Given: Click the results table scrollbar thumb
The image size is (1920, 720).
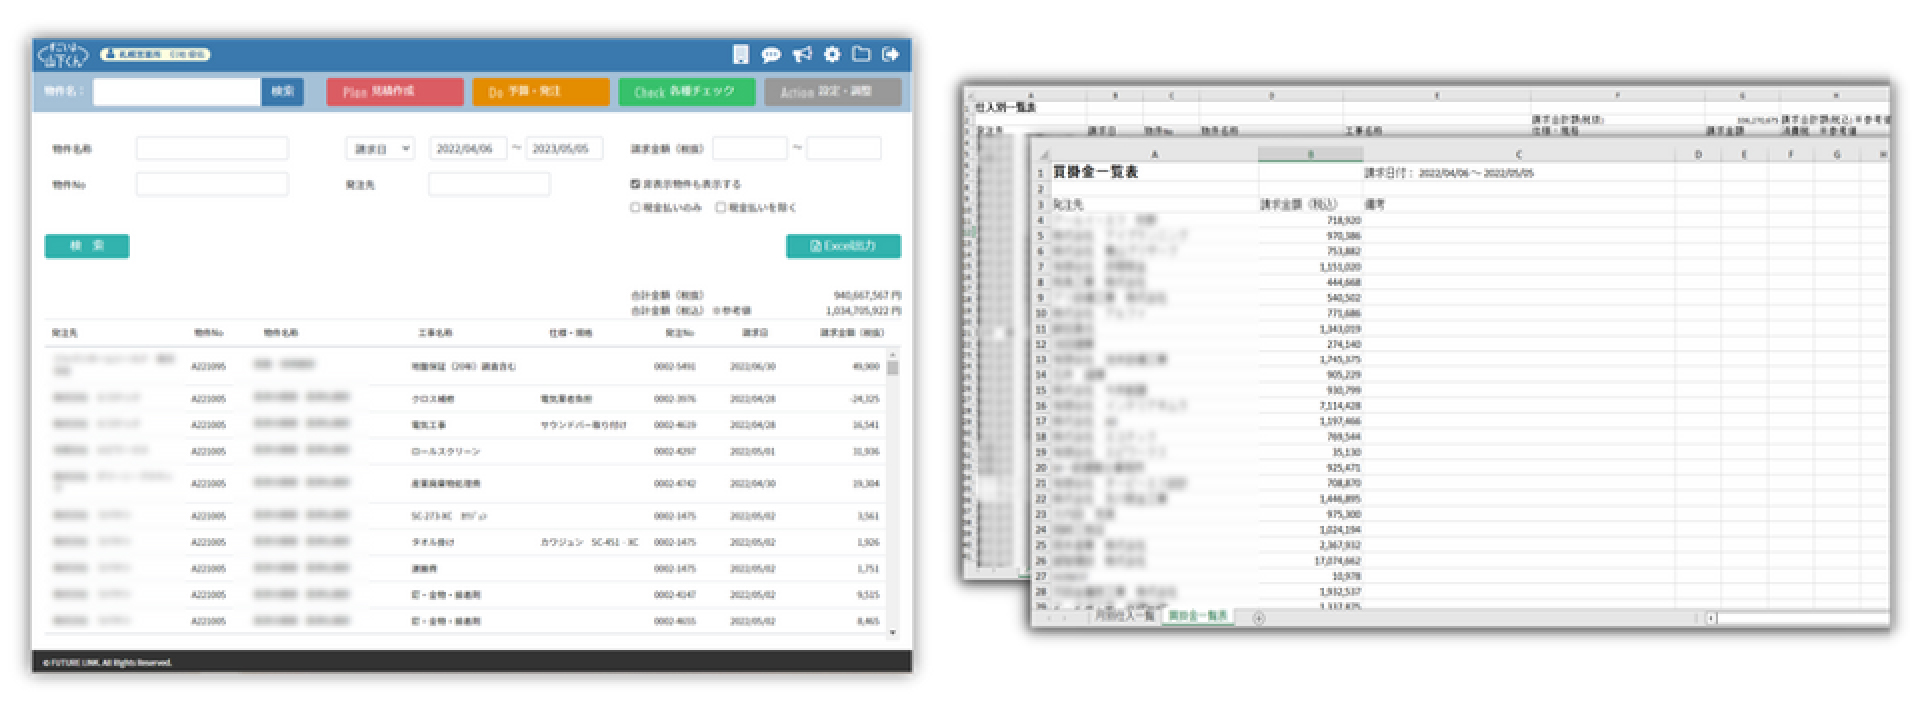Looking at the screenshot, I should 892,367.
